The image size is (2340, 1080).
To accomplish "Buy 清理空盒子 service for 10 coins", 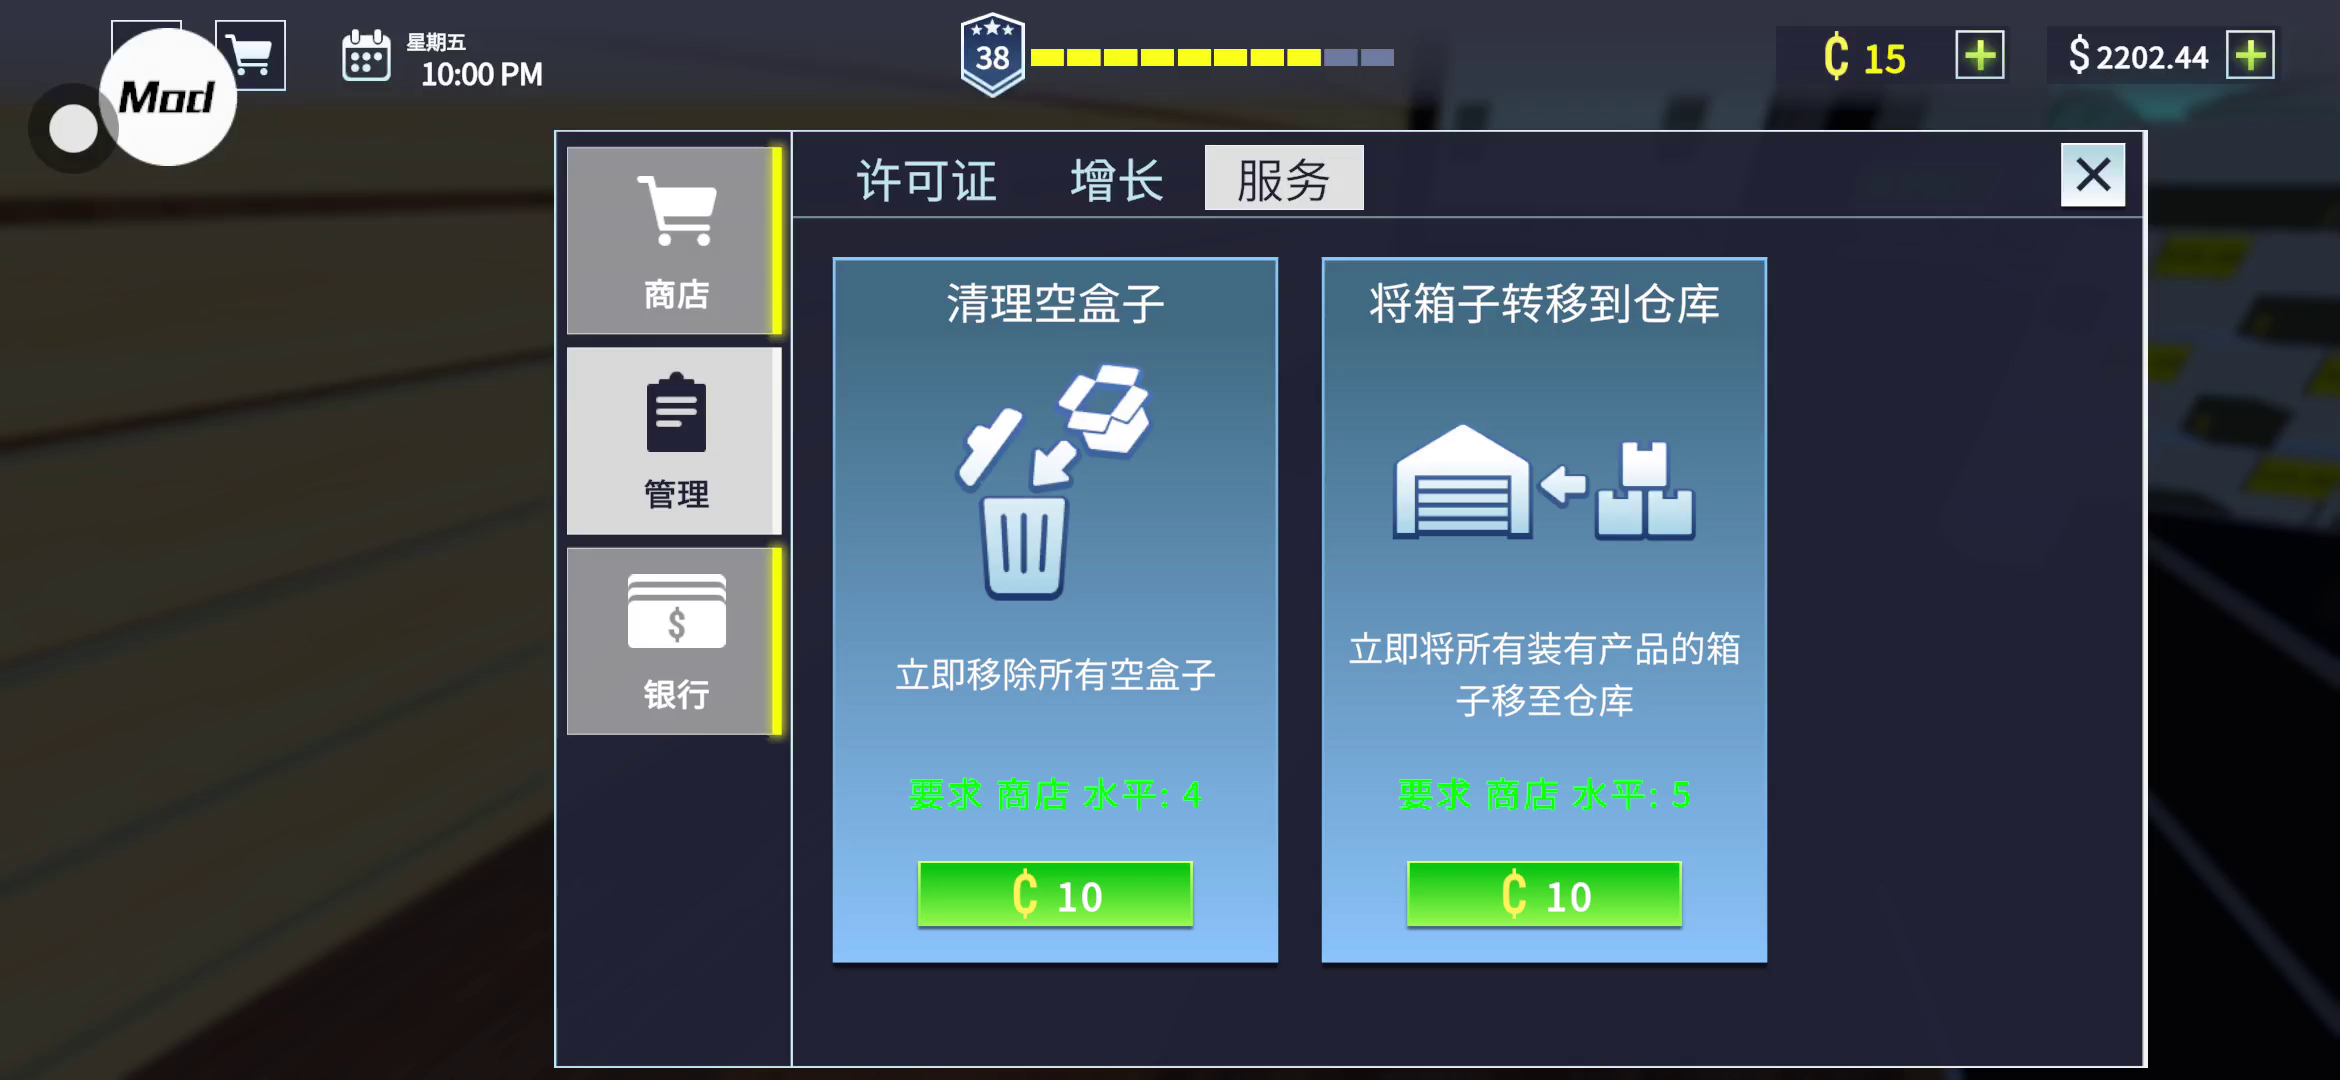I will click(1055, 894).
